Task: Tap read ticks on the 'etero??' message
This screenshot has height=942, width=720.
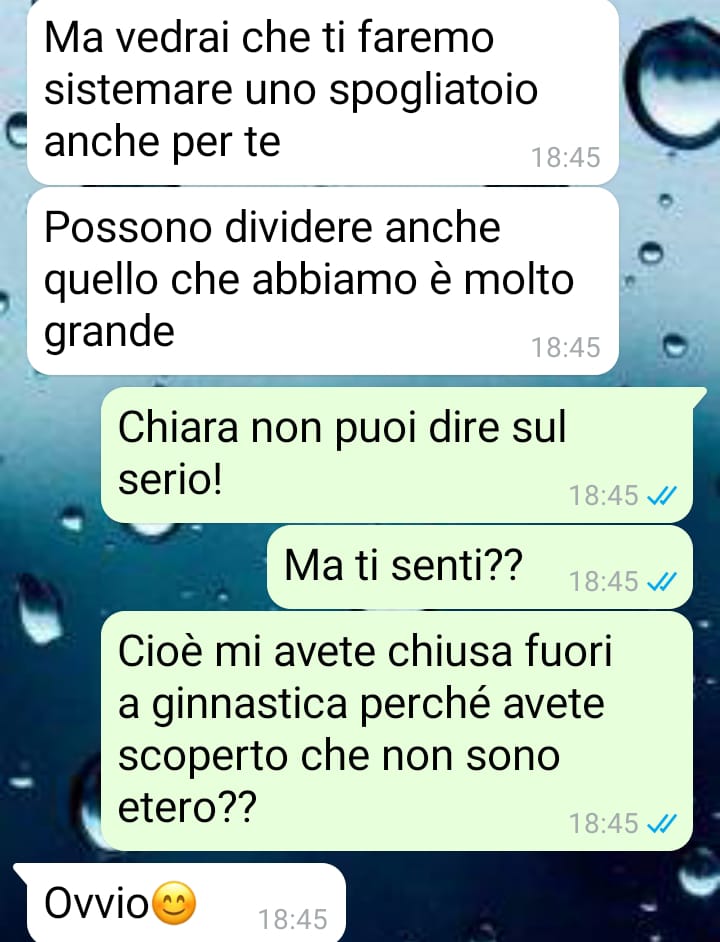Action: click(x=662, y=823)
